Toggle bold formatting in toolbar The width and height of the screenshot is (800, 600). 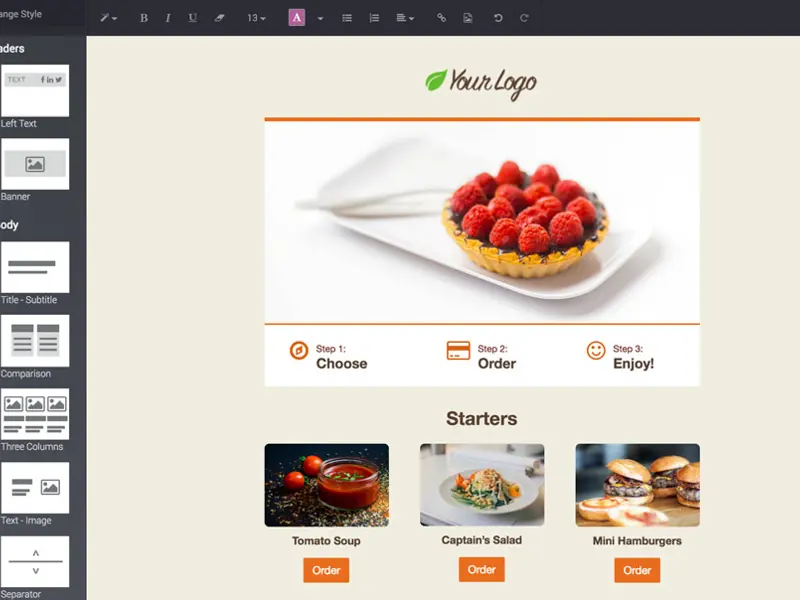tap(144, 18)
